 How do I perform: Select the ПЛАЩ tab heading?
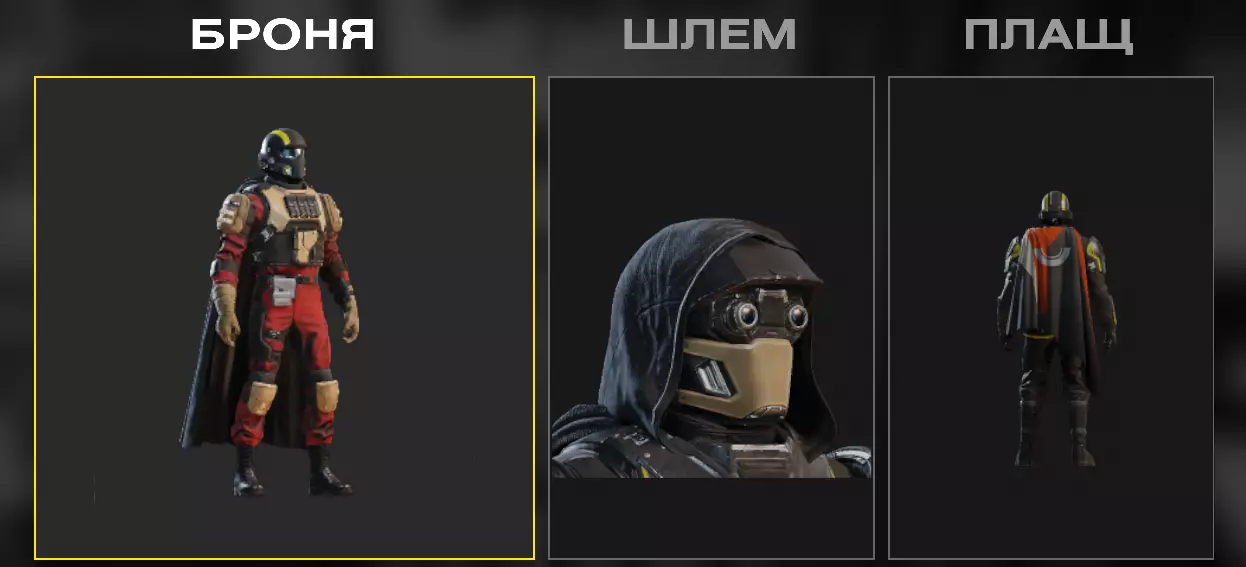pyautogui.click(x=1049, y=35)
